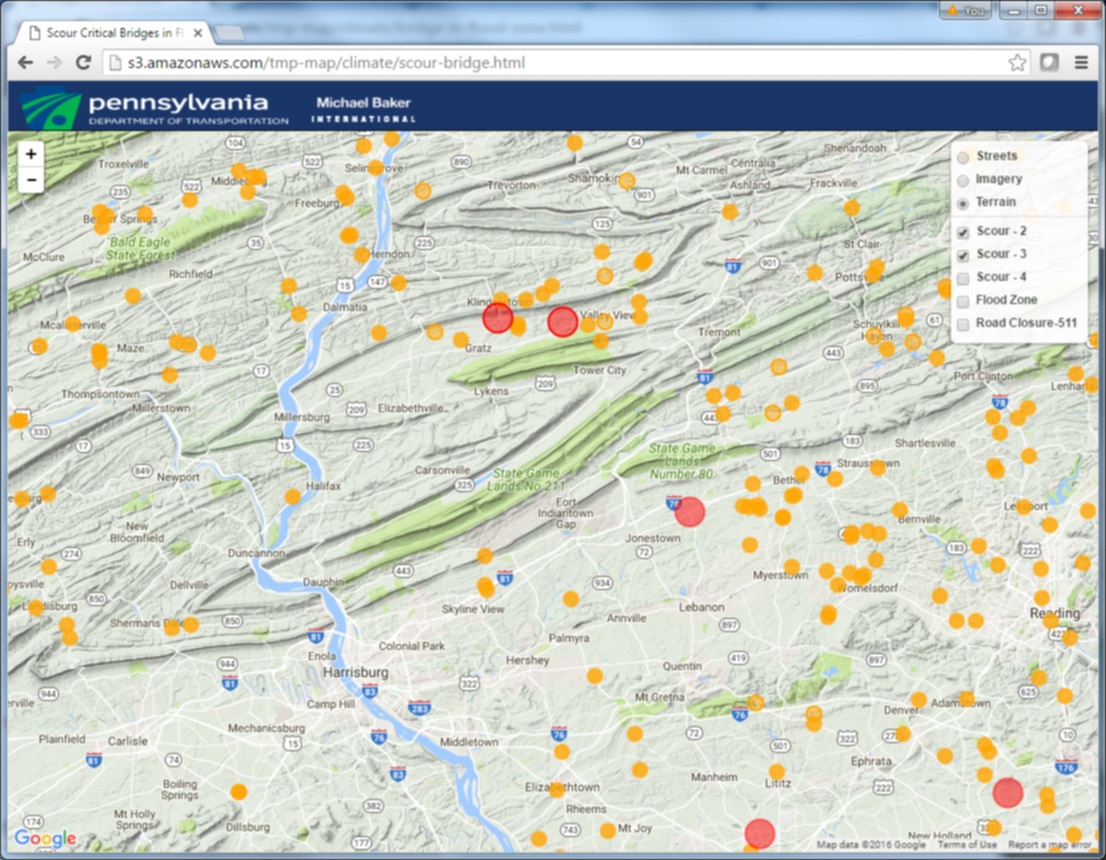Click the red marker left of Valley View
1106x860 pixels.
coord(563,322)
